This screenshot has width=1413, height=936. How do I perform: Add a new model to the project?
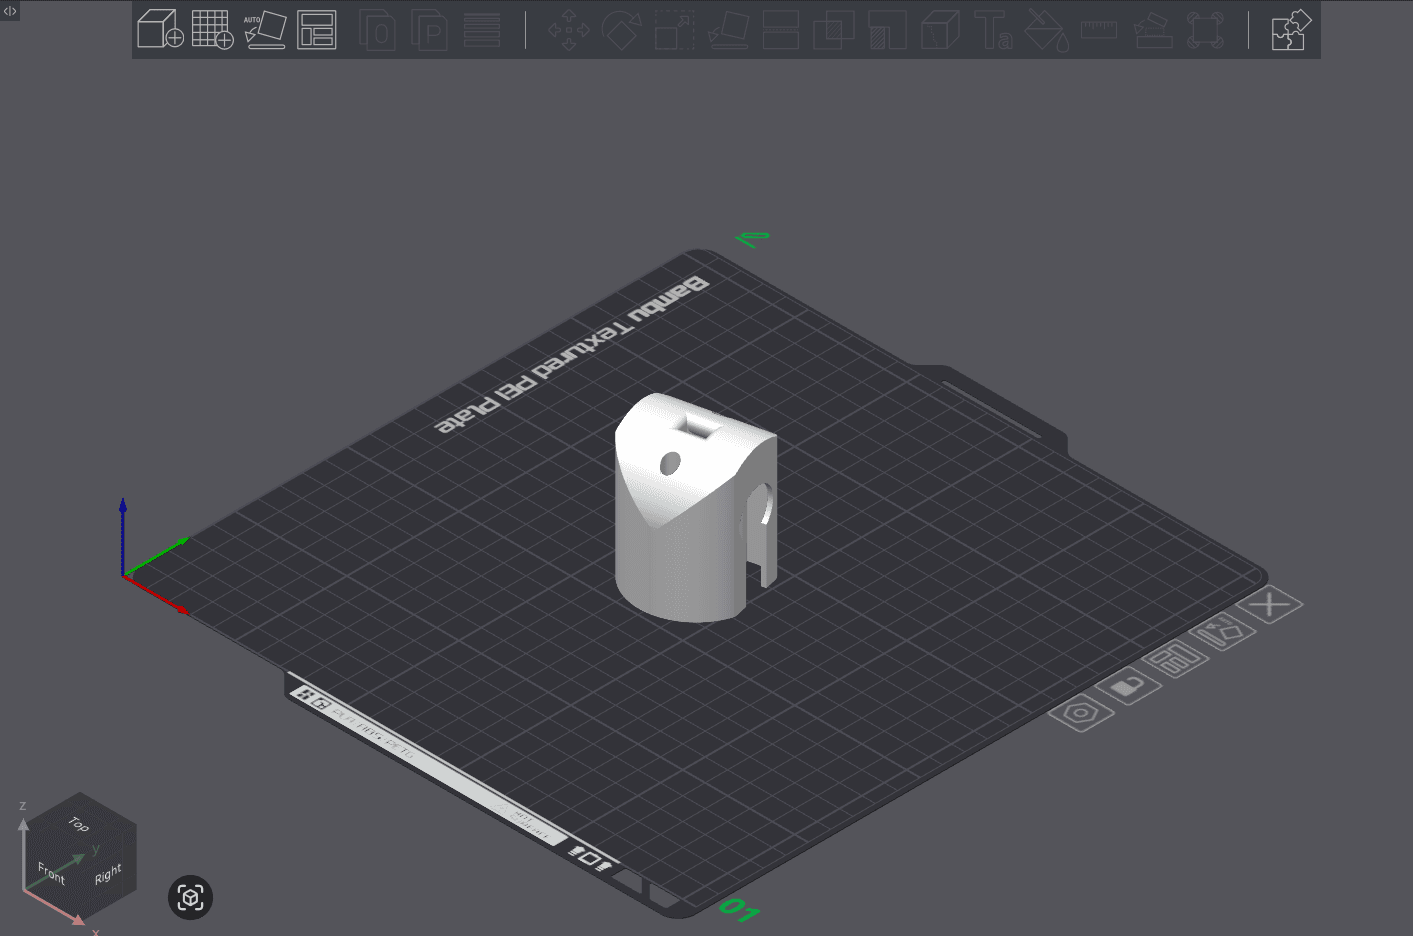pos(160,29)
